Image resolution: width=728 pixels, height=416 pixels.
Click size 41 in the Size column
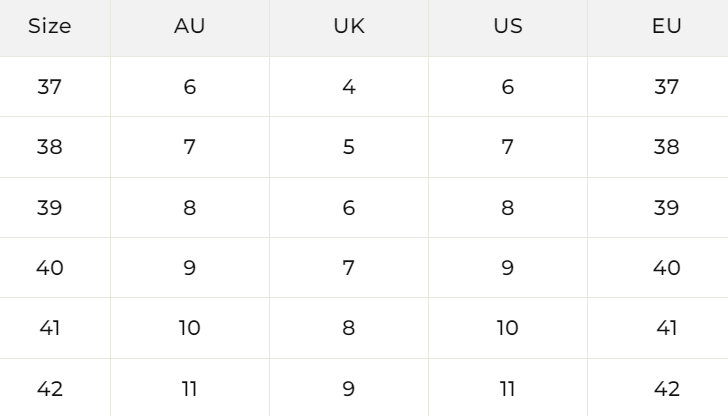pyautogui.click(x=50, y=328)
